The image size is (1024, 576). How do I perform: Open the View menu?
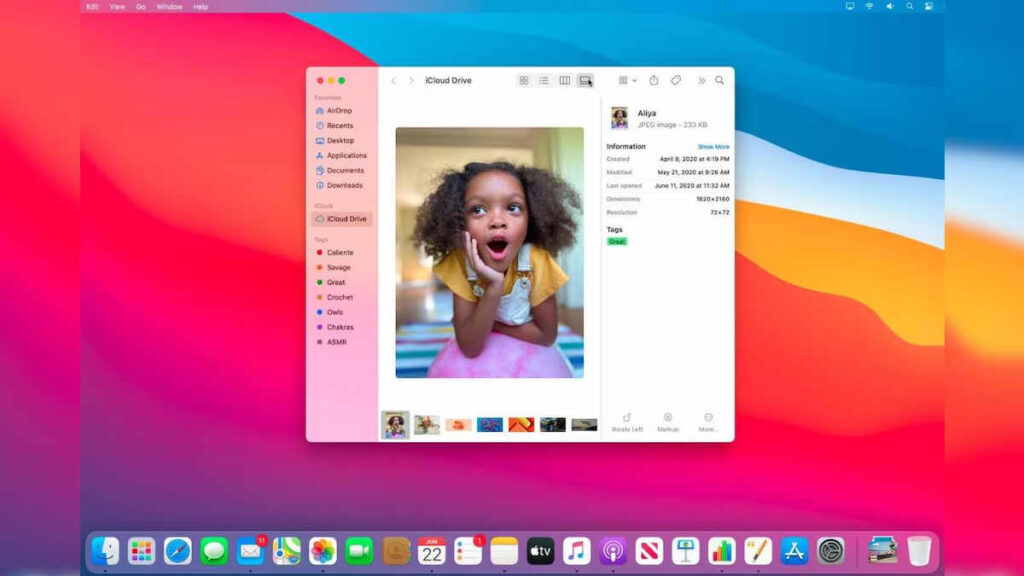pyautogui.click(x=117, y=7)
